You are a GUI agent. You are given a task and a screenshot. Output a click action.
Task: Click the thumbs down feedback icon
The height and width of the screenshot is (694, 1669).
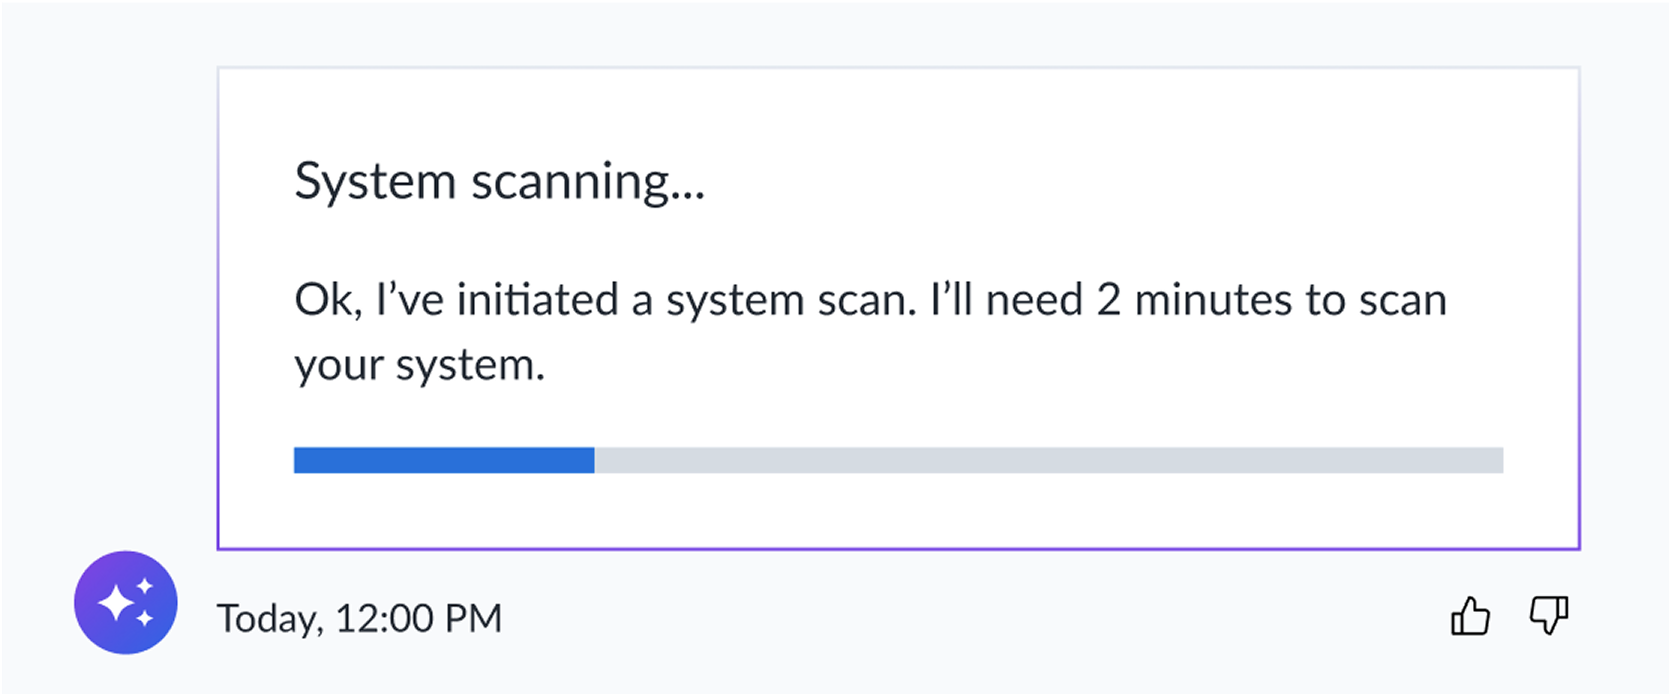tap(1549, 615)
